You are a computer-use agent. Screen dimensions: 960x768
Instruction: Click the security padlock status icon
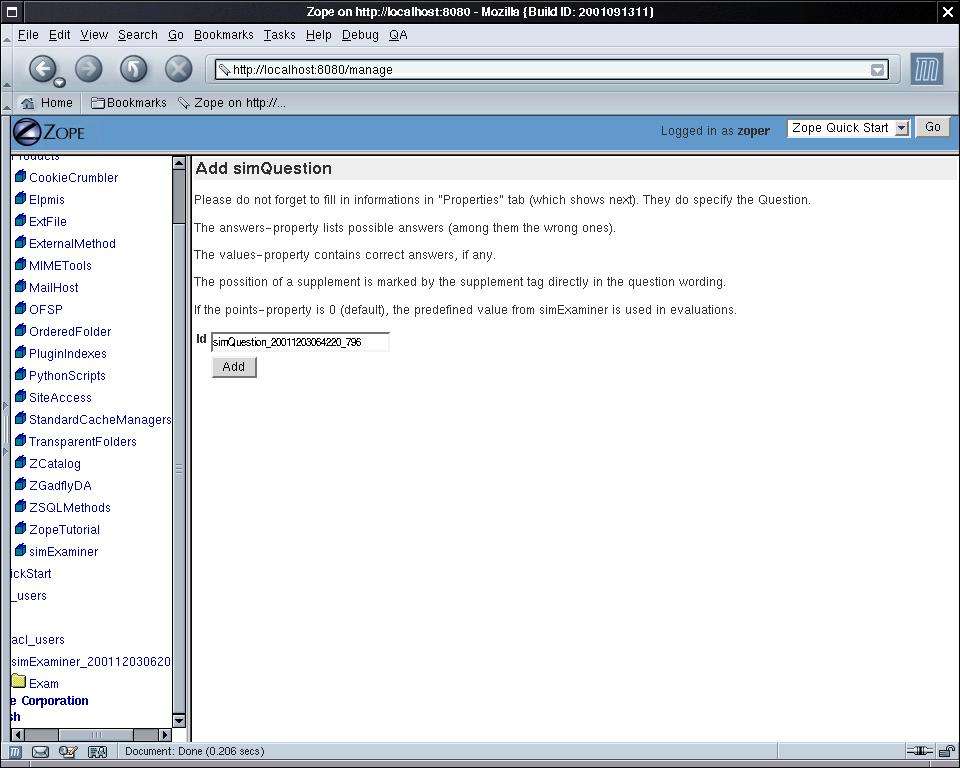[947, 751]
